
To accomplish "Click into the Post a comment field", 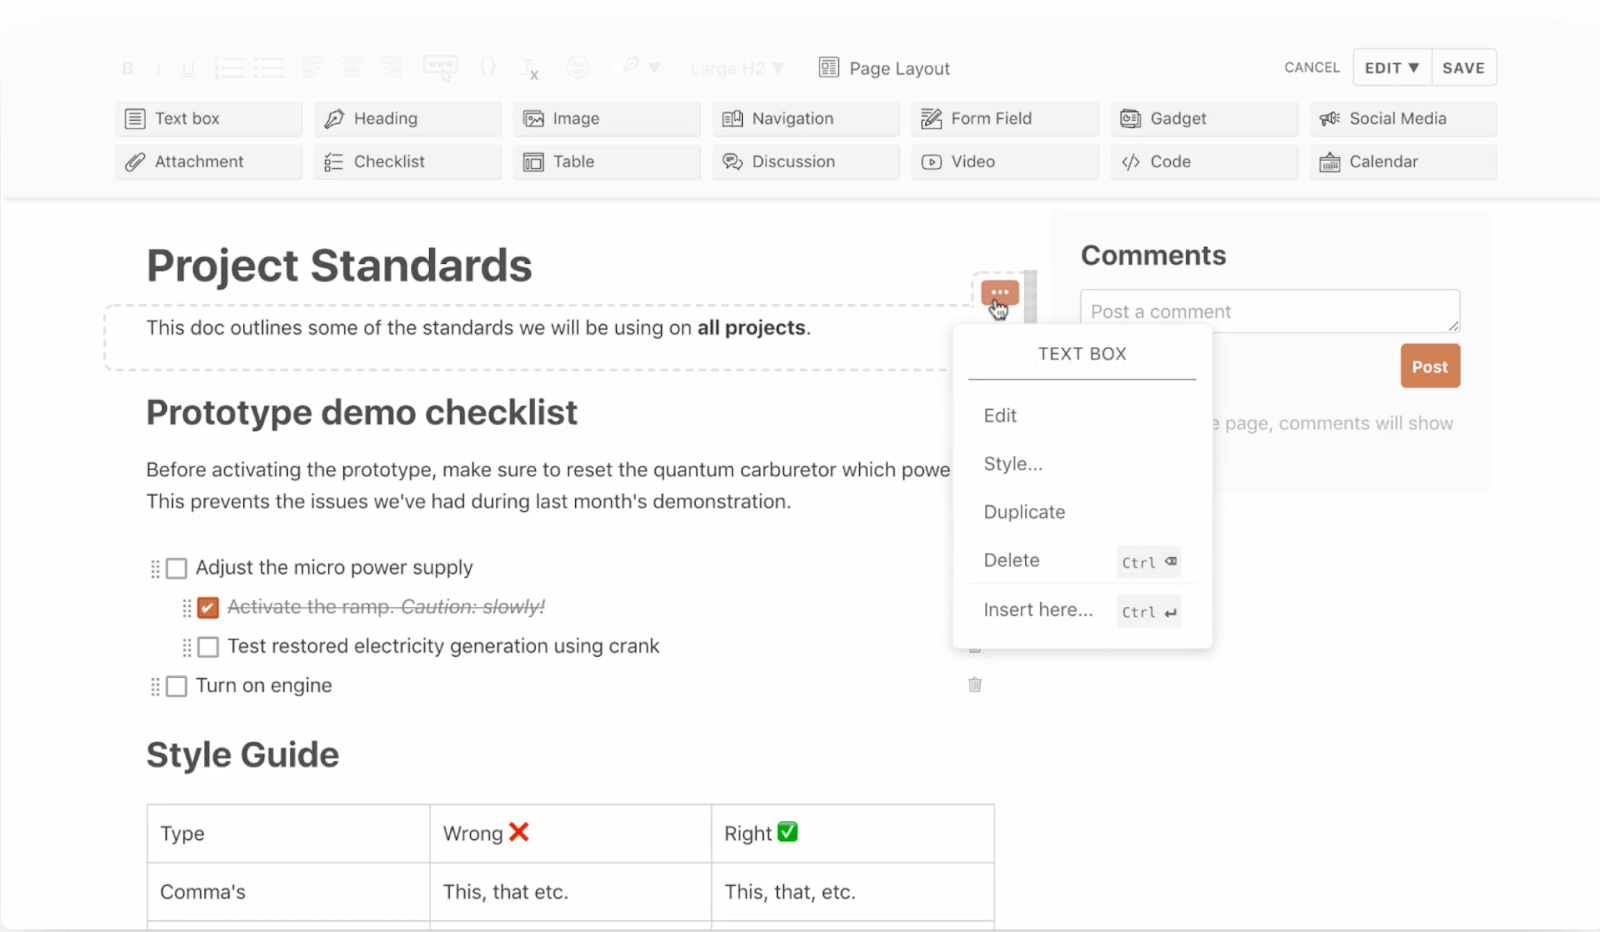I will pyautogui.click(x=1270, y=311).
